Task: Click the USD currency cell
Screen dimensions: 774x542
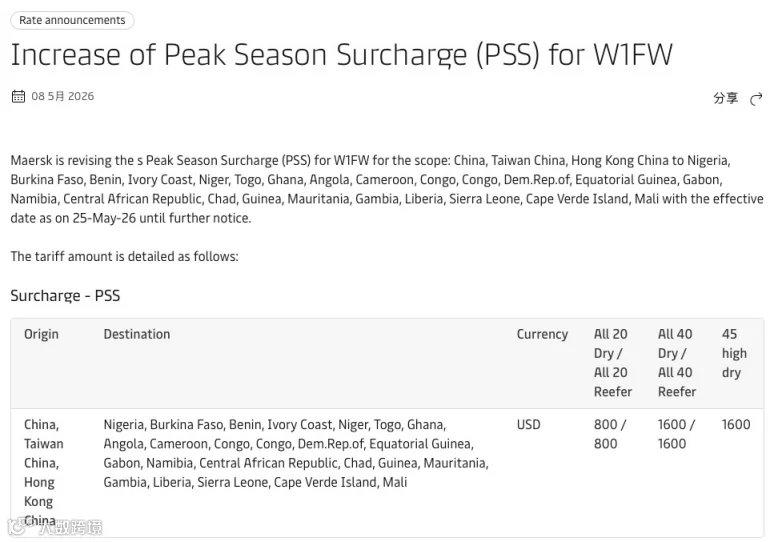Action: pos(528,425)
